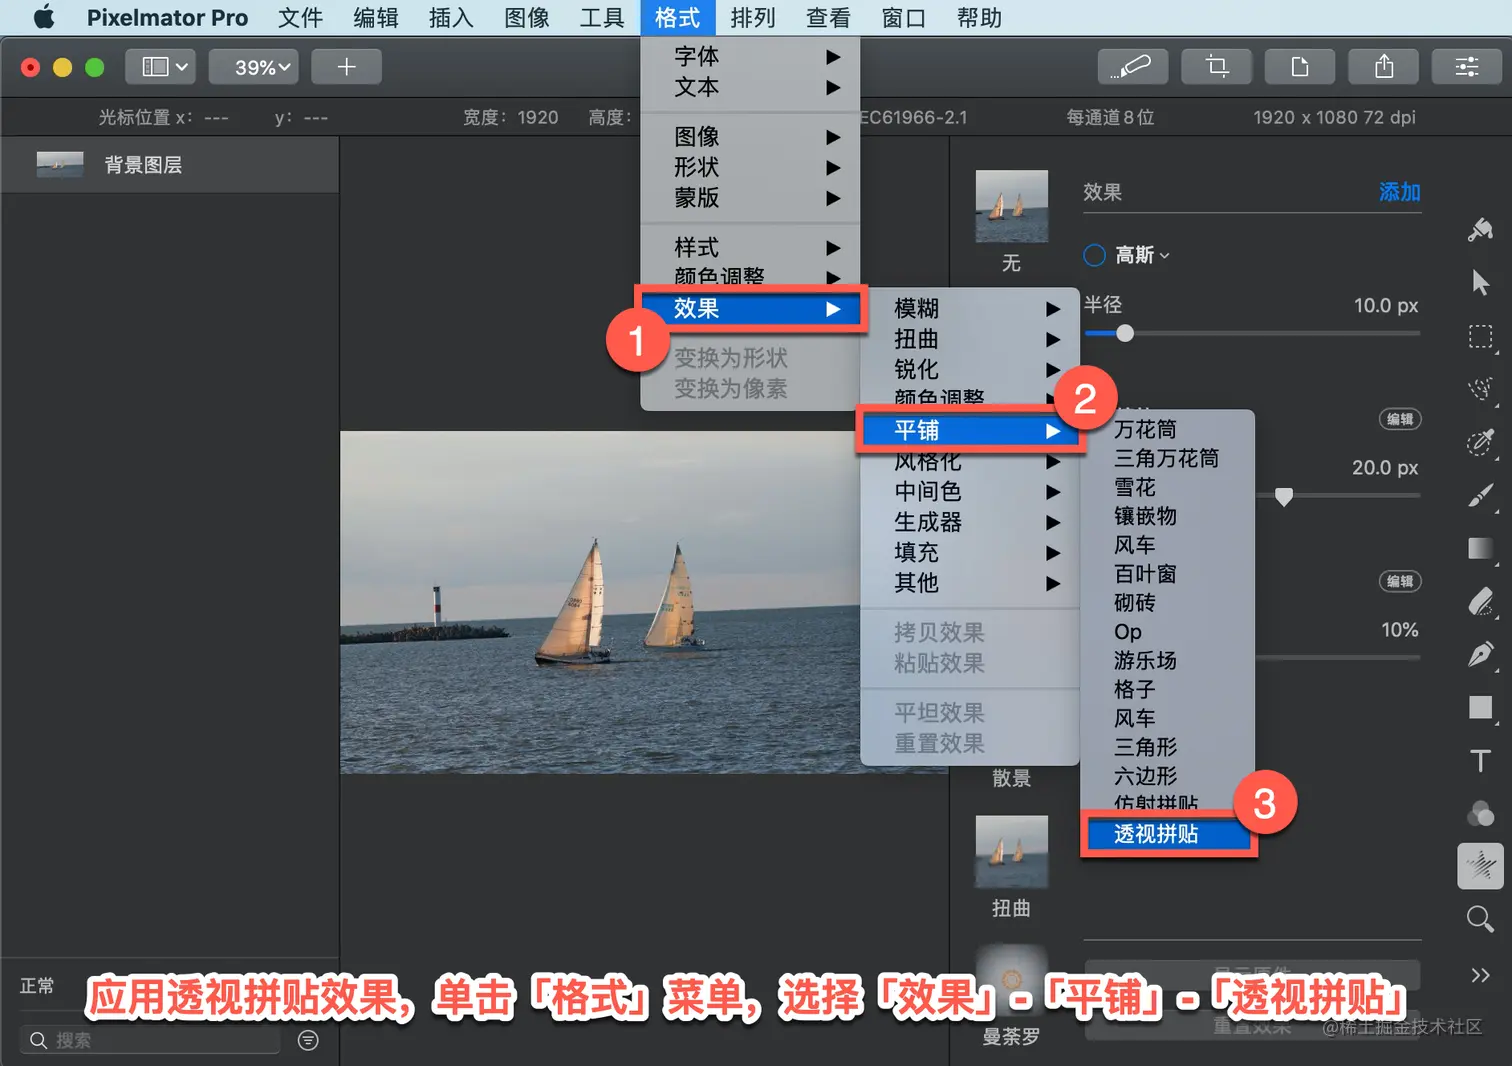Adjust the 半径 radius slider handle
Image resolution: width=1512 pixels, height=1066 pixels.
click(x=1125, y=333)
